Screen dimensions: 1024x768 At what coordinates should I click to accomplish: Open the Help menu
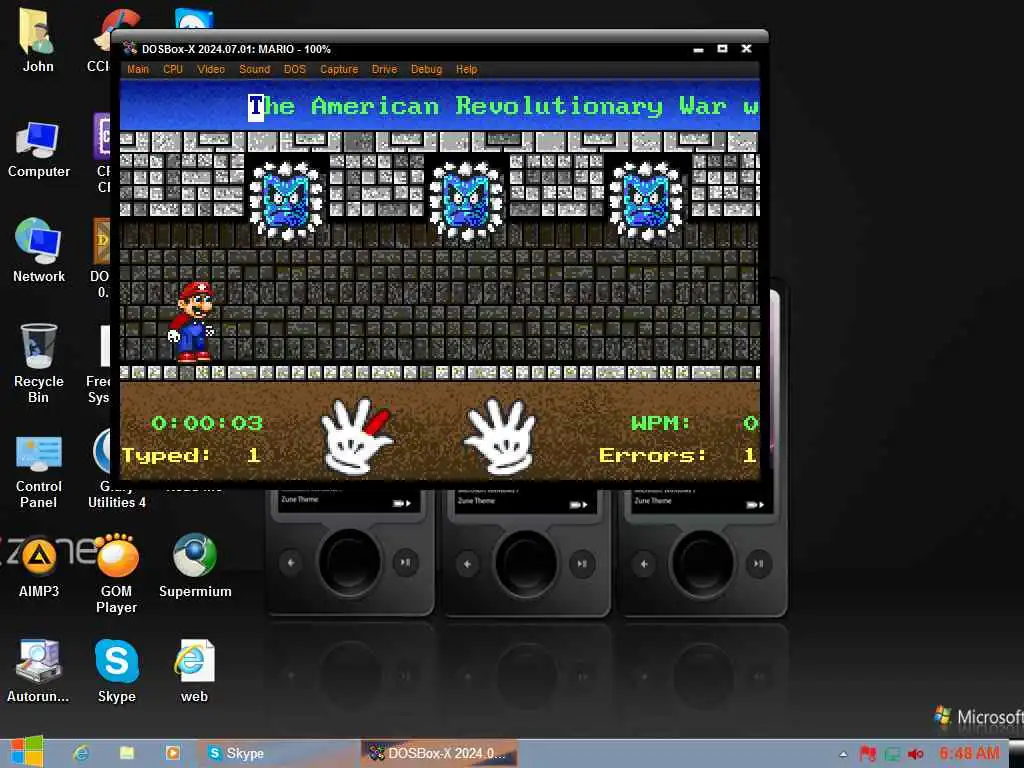pyautogui.click(x=466, y=69)
